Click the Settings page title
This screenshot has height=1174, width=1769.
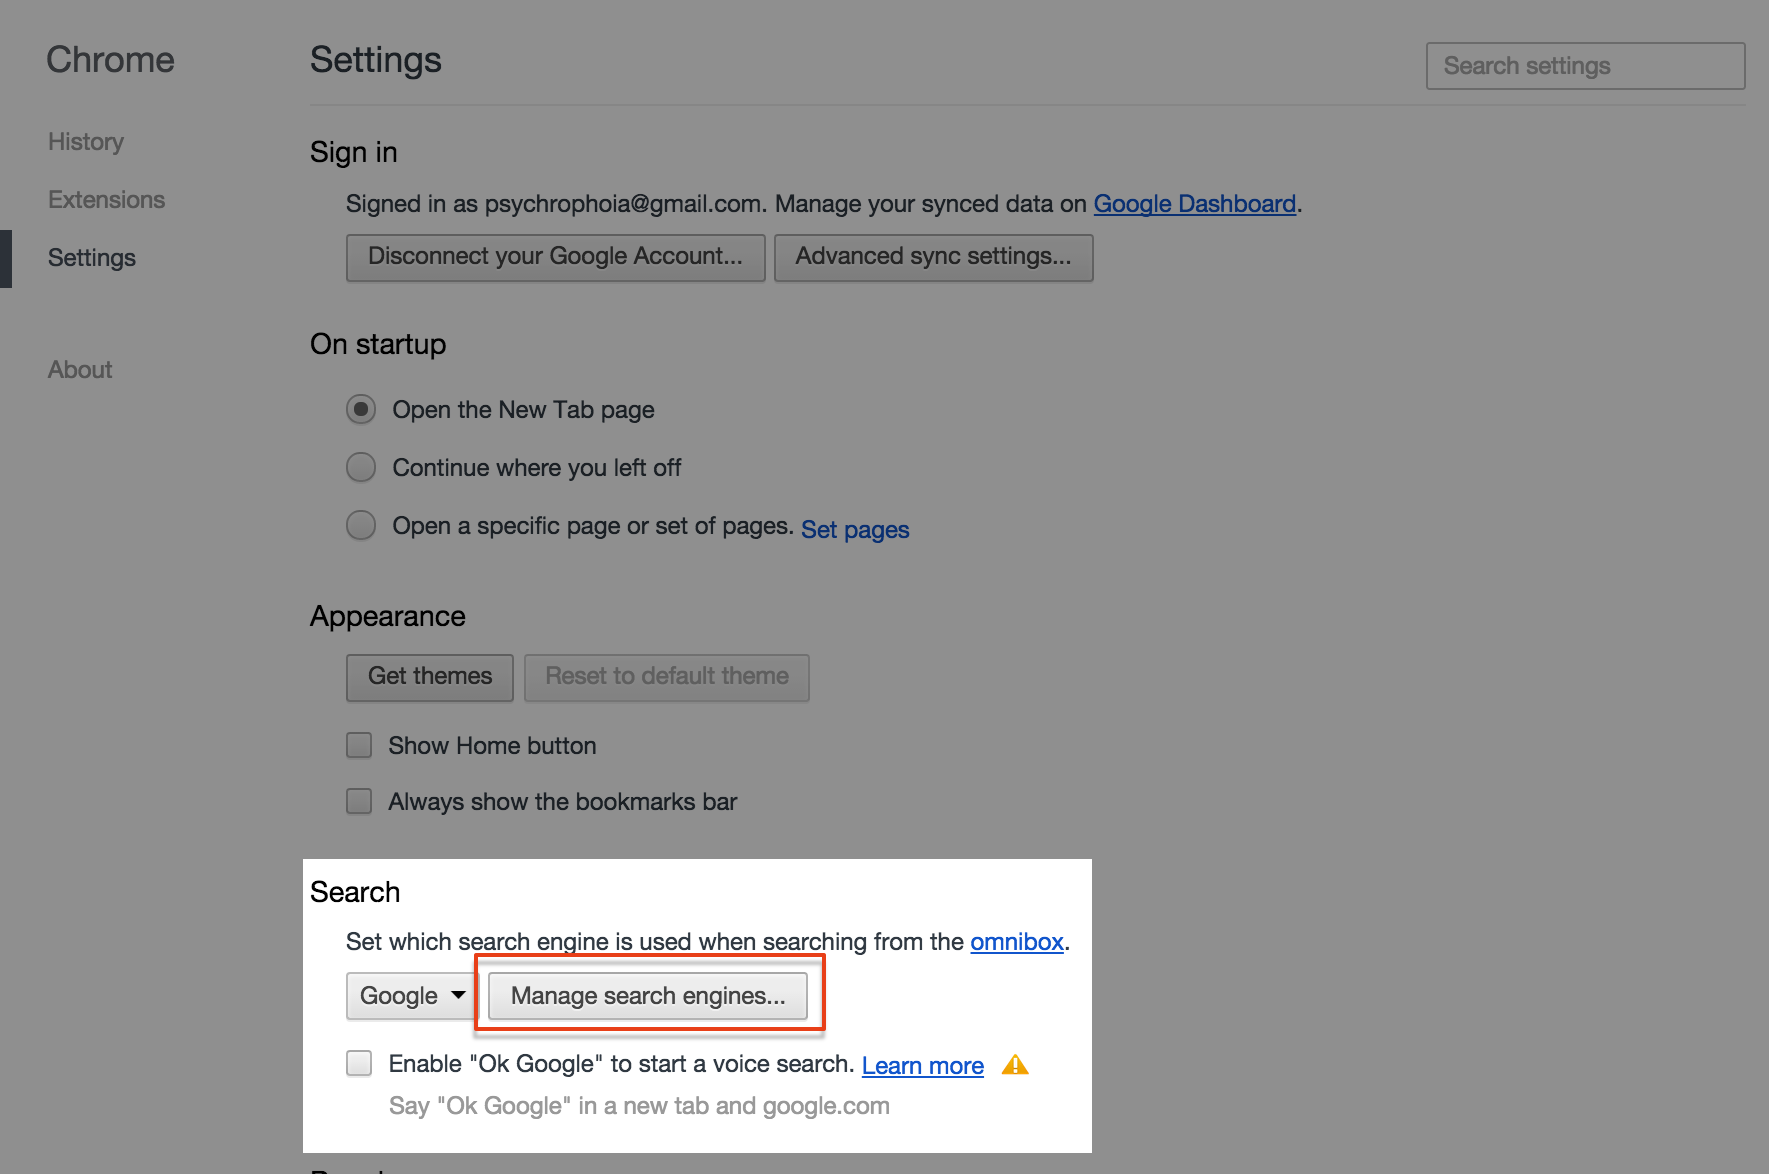point(376,60)
